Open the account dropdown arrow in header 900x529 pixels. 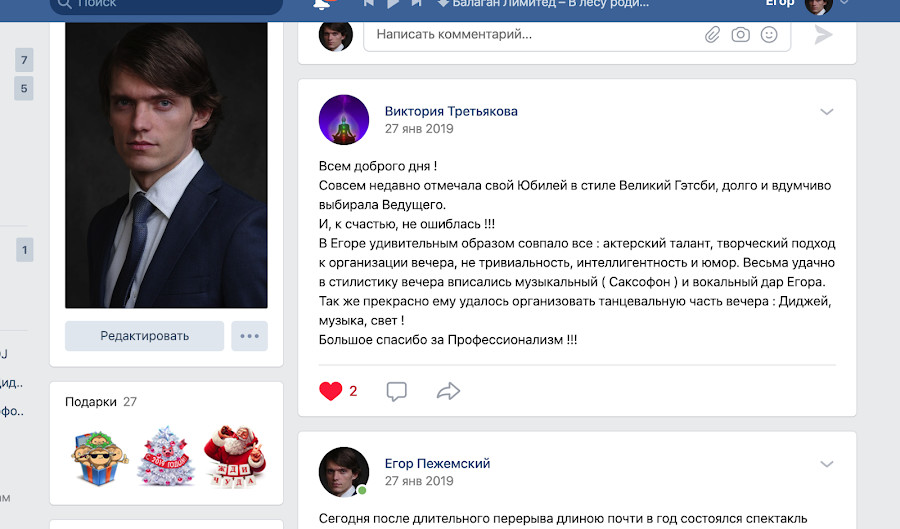[x=846, y=4]
